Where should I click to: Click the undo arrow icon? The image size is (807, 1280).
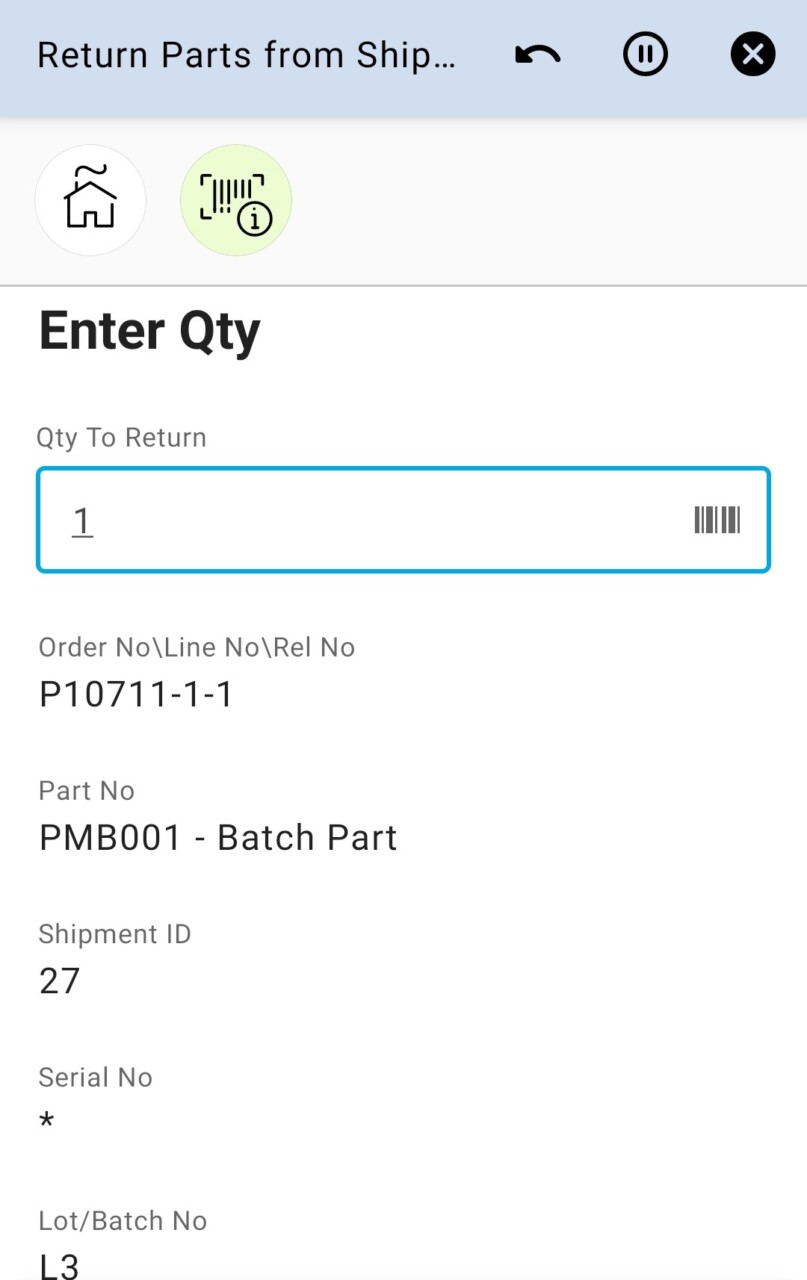[x=538, y=55]
